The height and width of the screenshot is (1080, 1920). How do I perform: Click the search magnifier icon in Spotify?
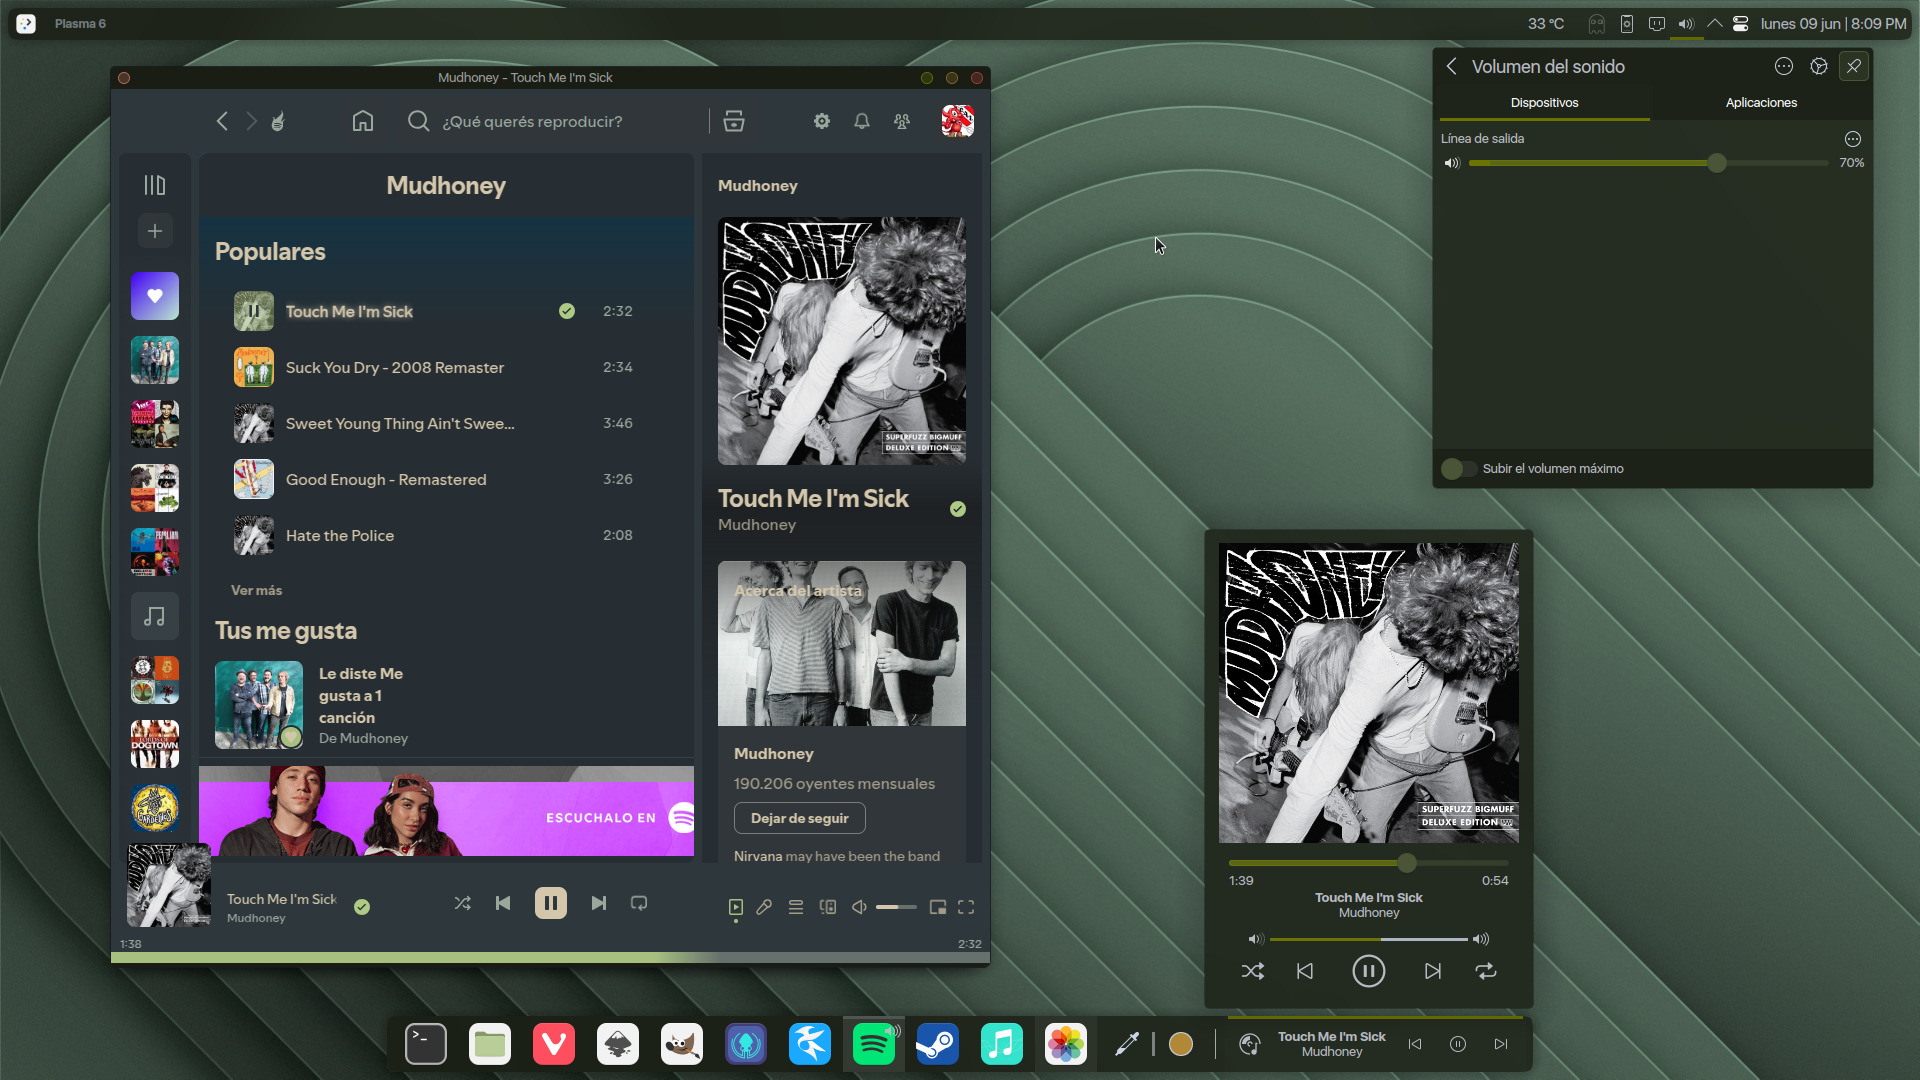pyautogui.click(x=418, y=121)
